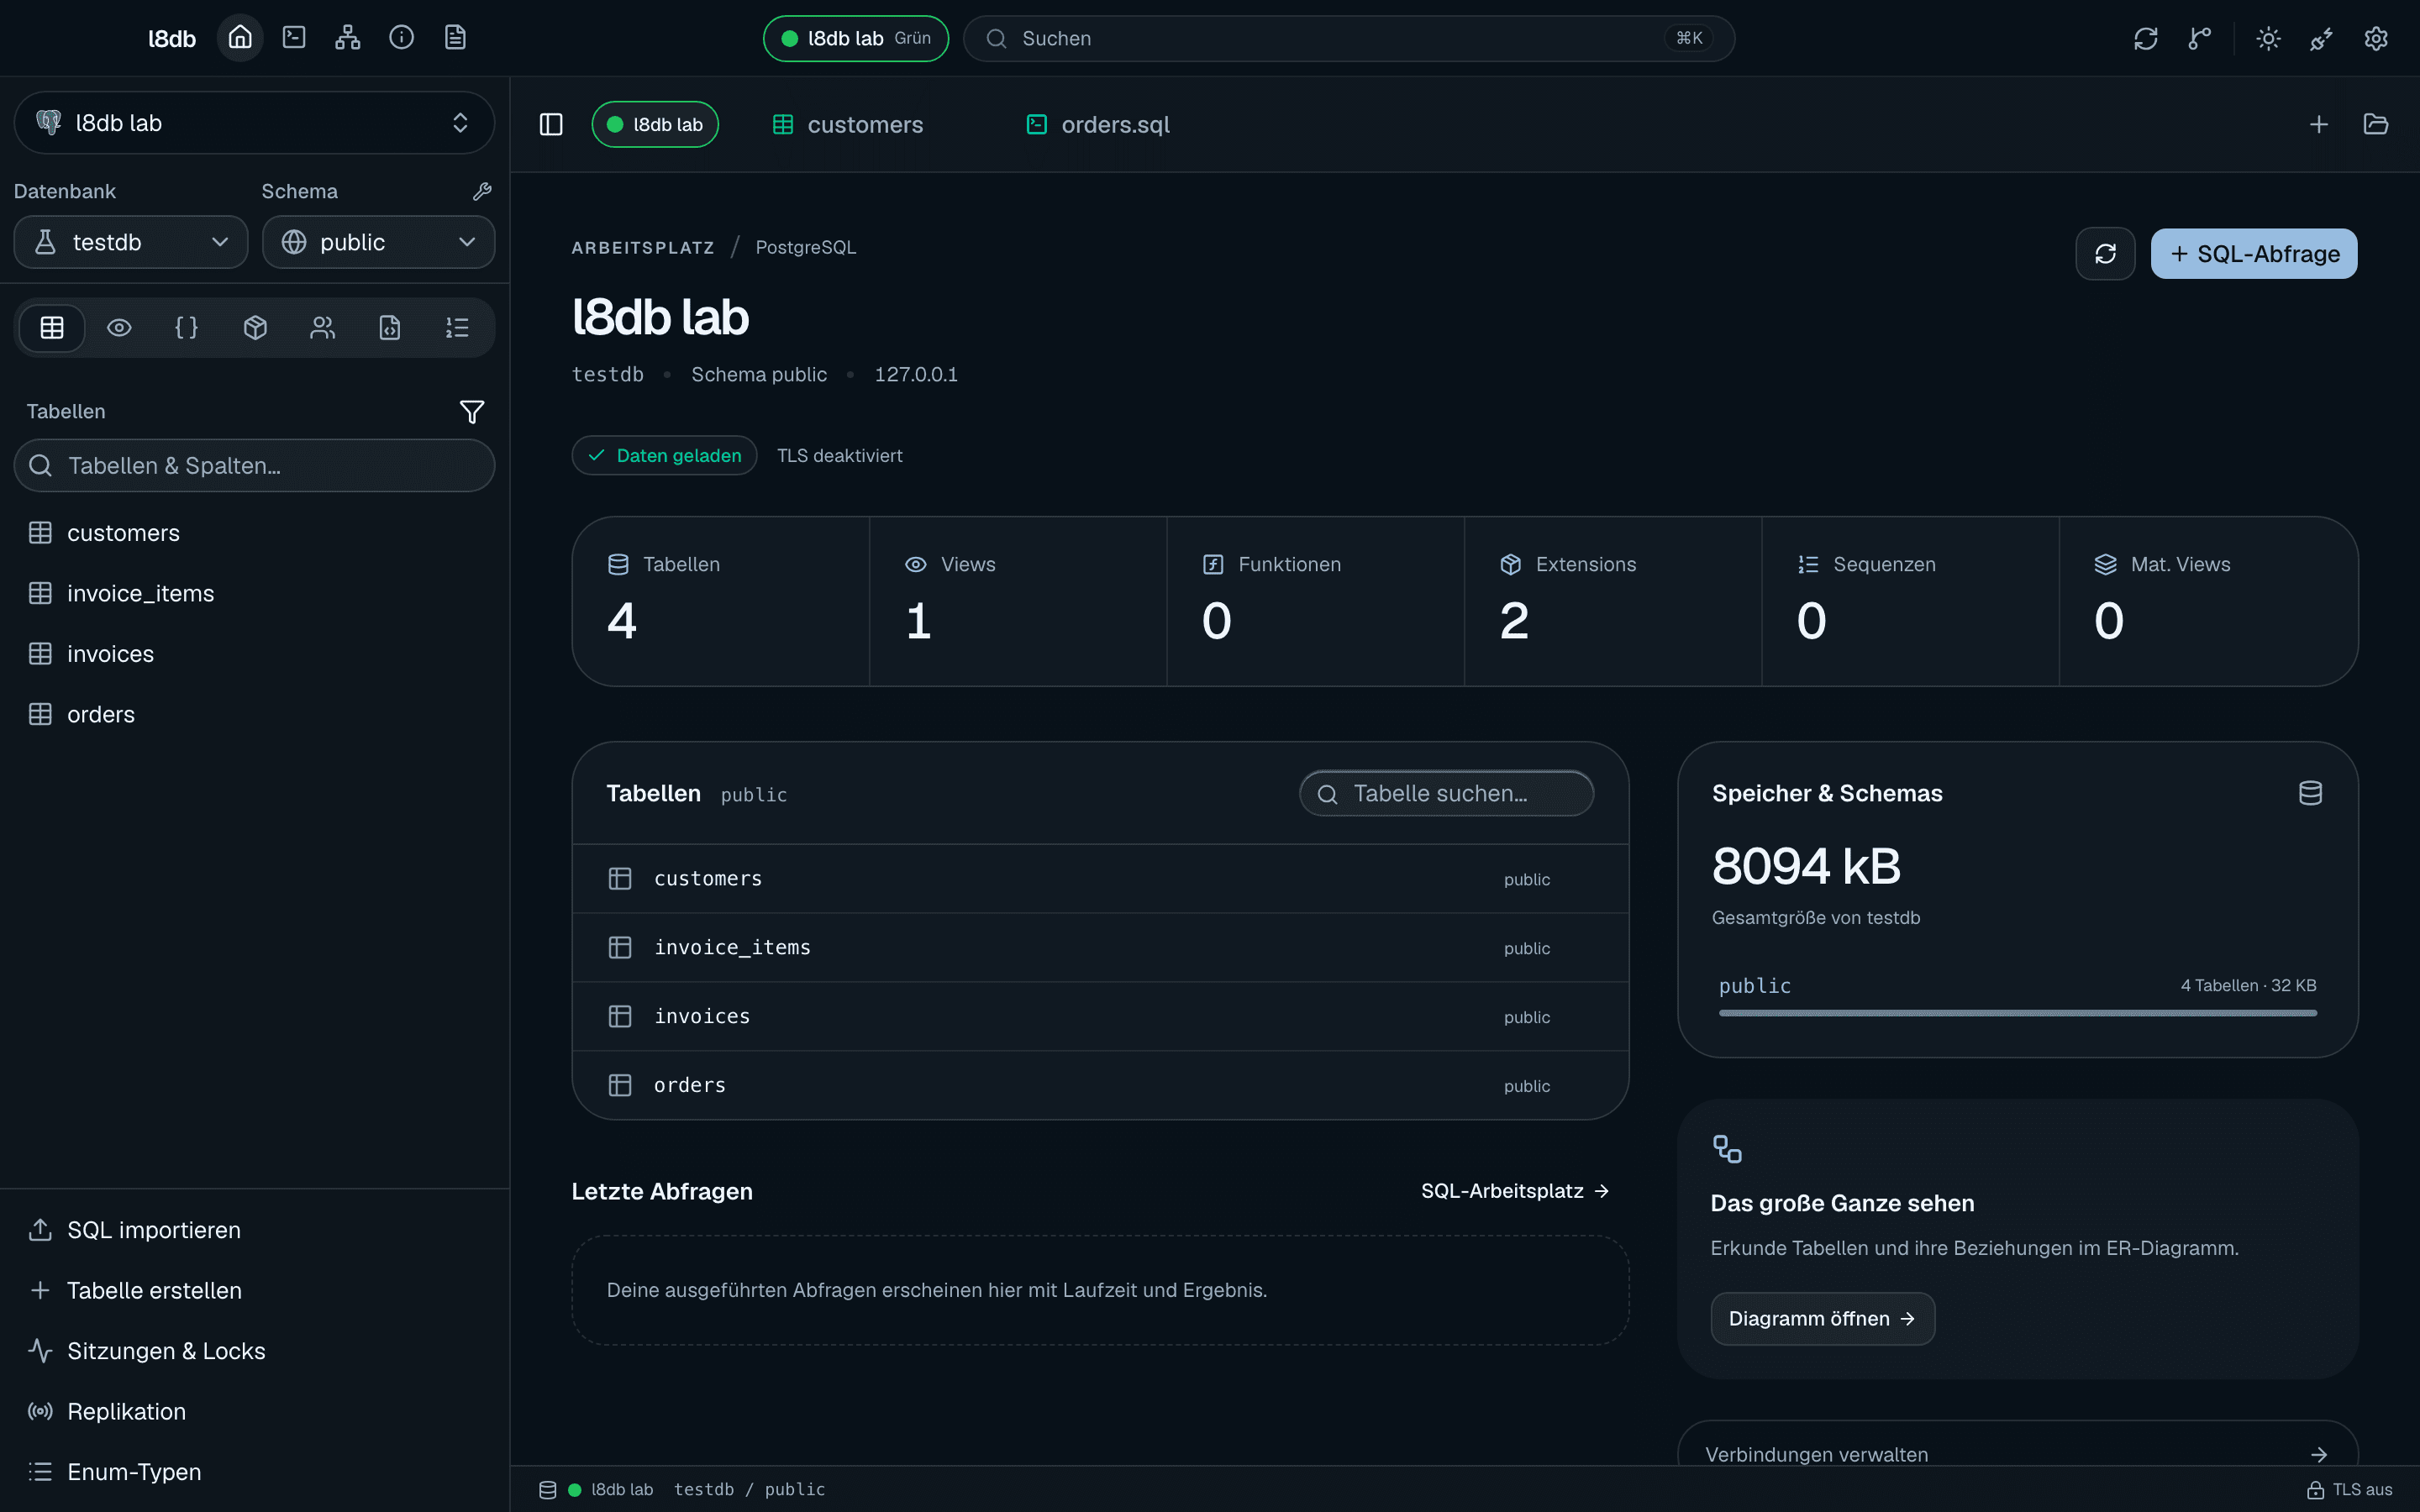This screenshot has width=2420, height=1512.
Task: Open the home workspace icon
Action: coord(240,38)
